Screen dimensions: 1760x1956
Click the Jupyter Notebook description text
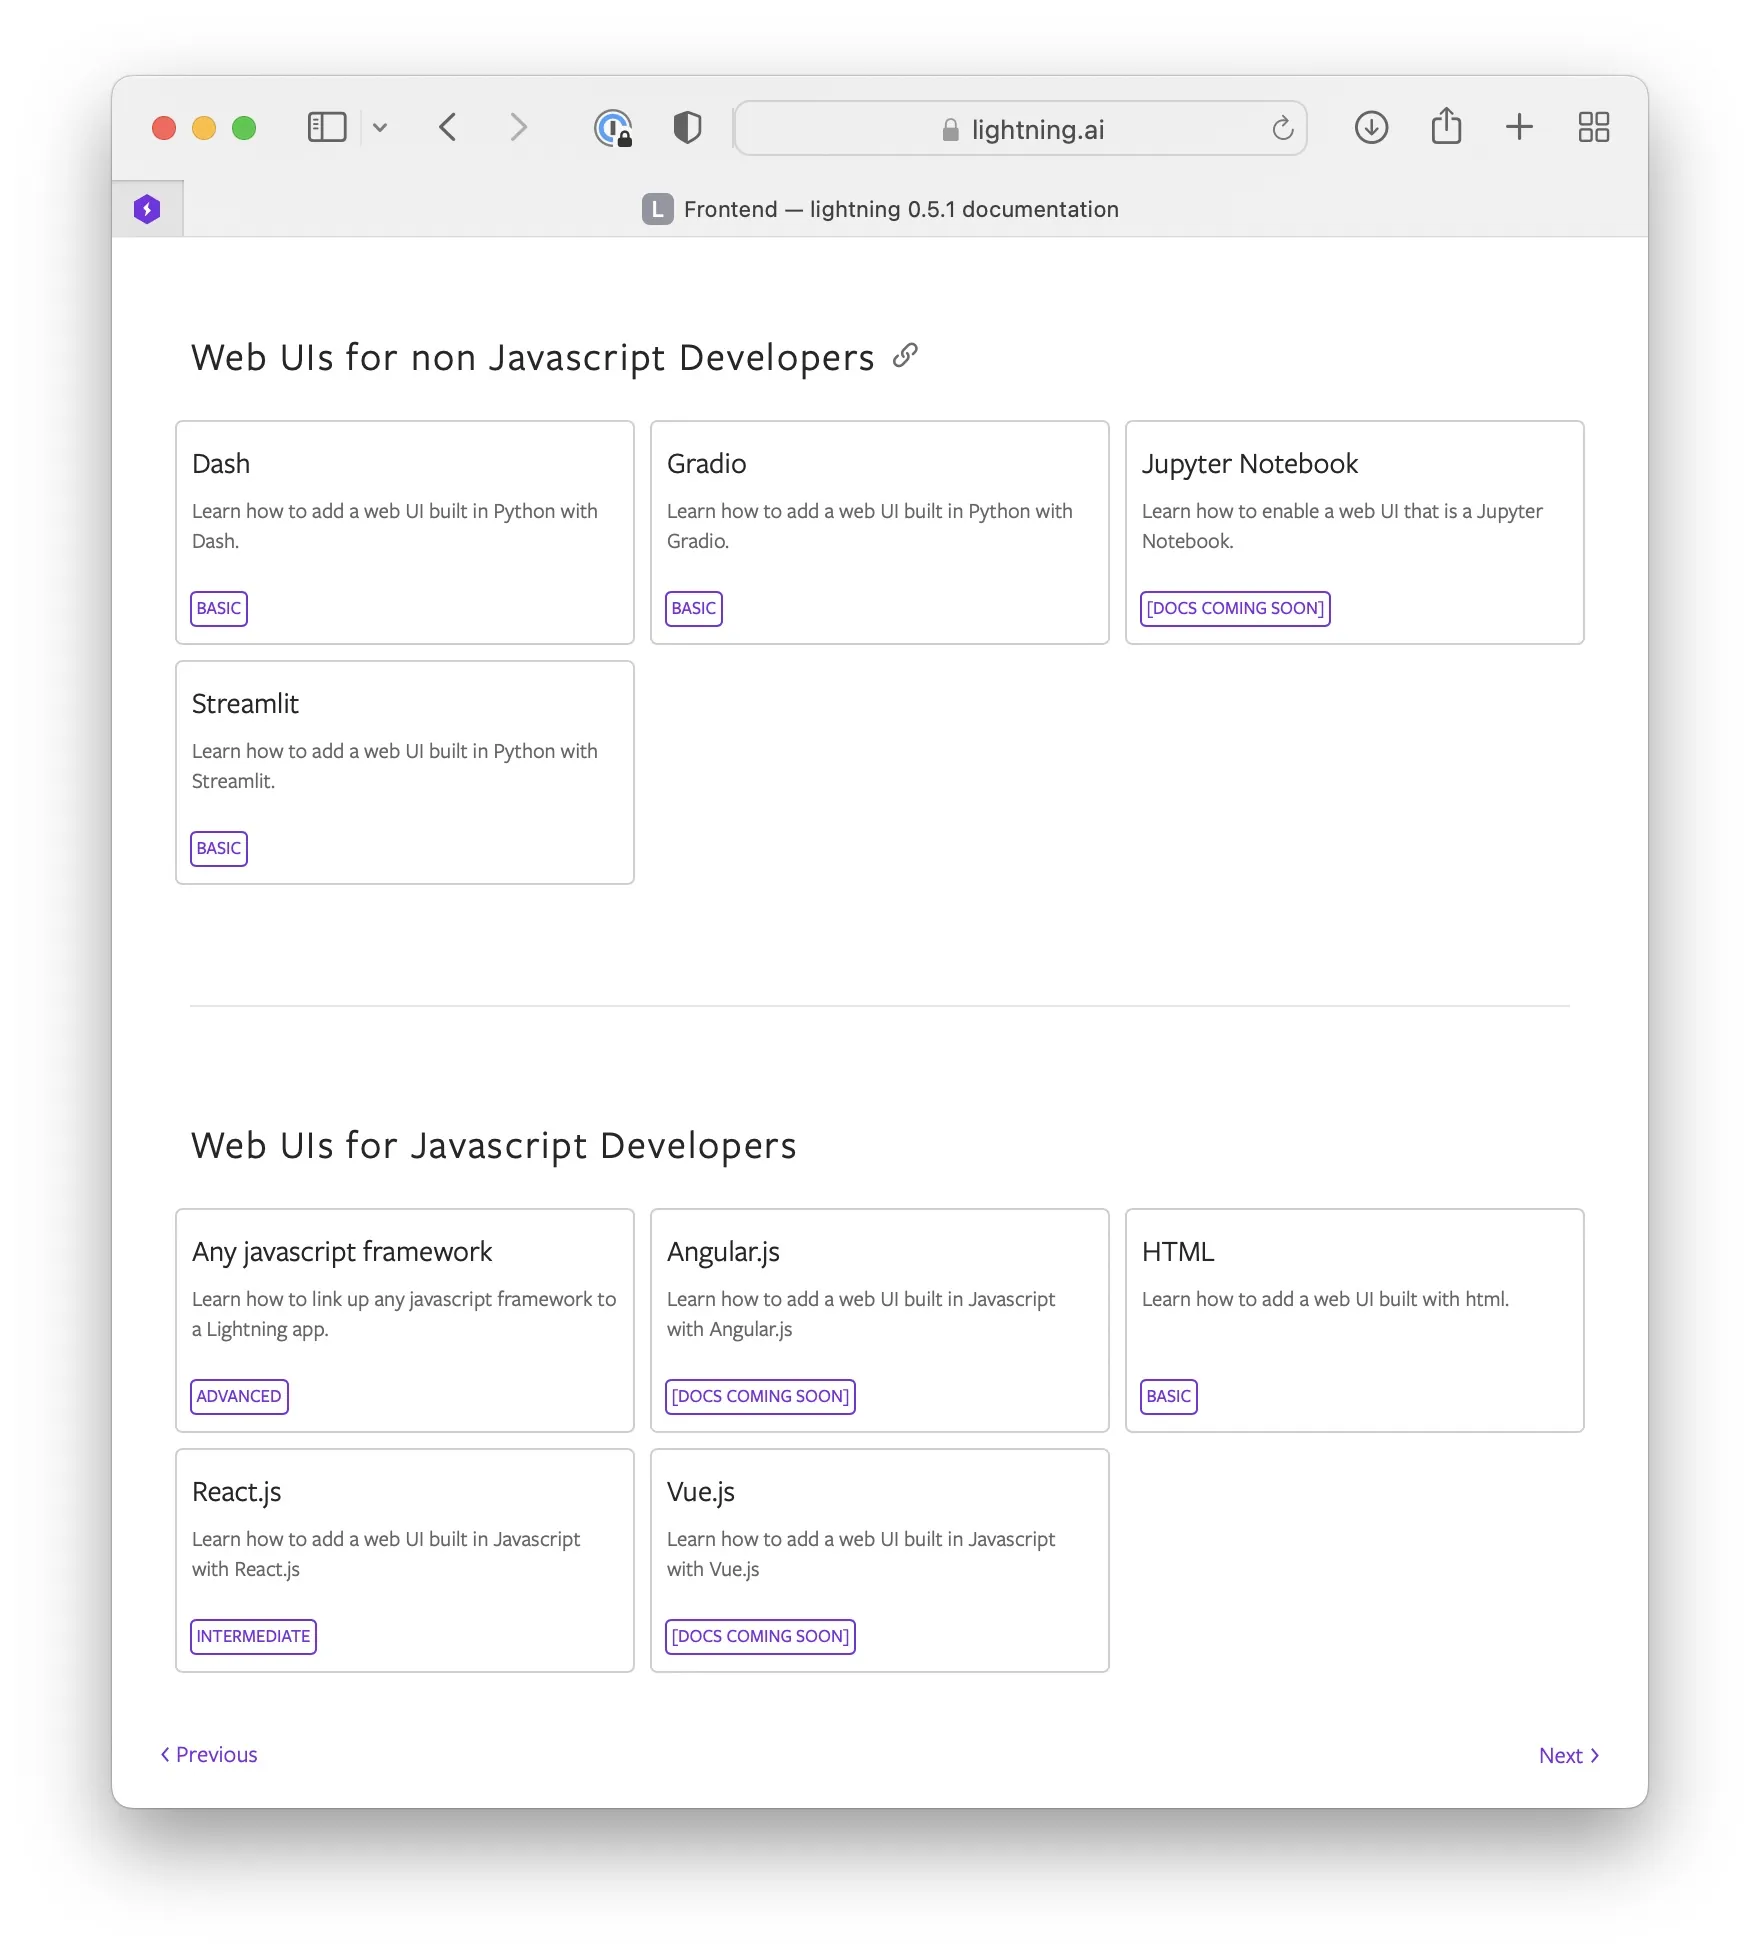point(1343,526)
